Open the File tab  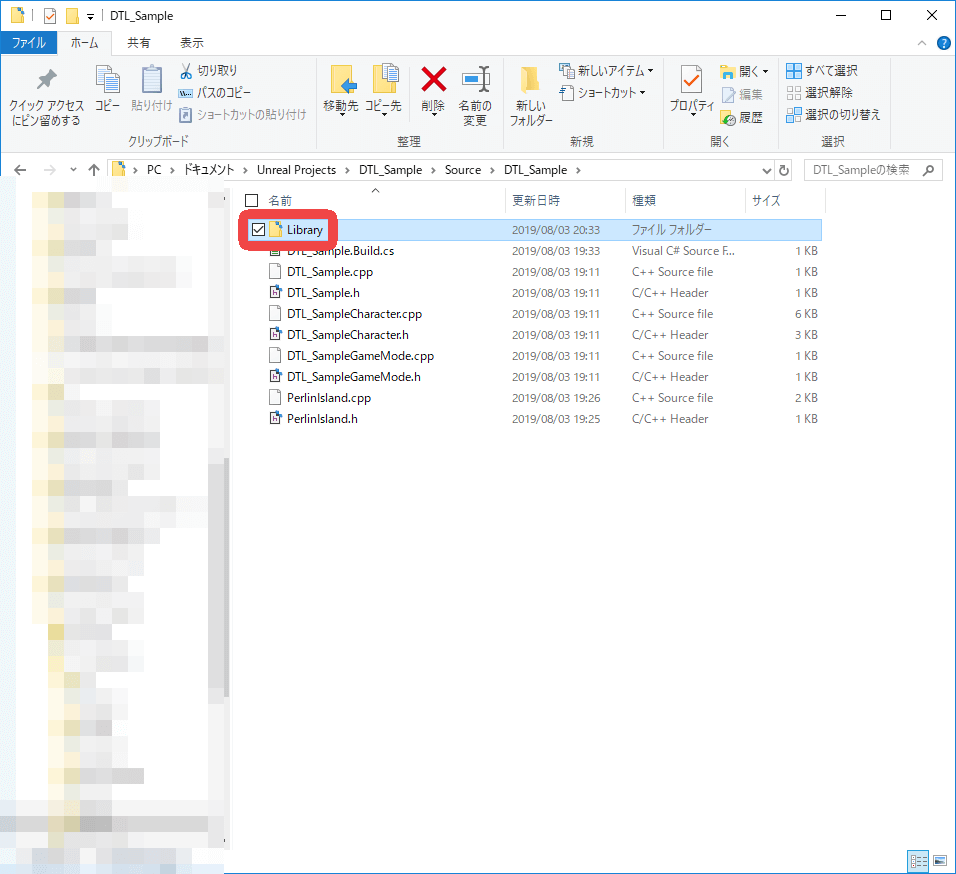[x=28, y=43]
